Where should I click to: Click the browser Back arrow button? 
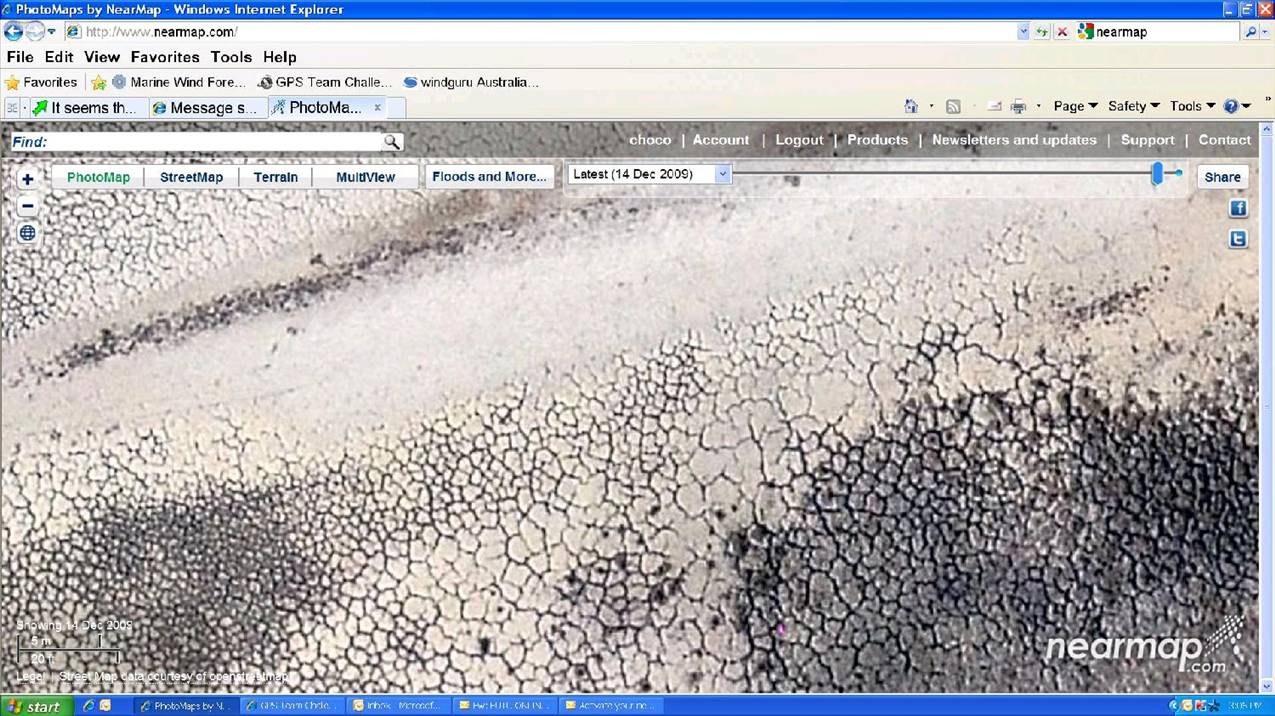tap(14, 32)
